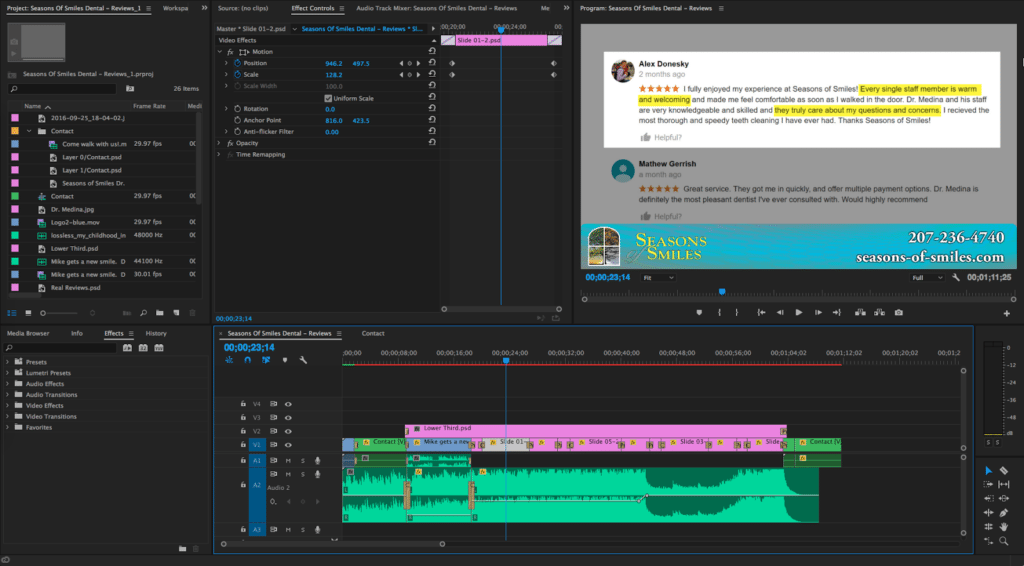The height and width of the screenshot is (566, 1024).
Task: Click the Position X value 946.2
Action: click(334, 63)
